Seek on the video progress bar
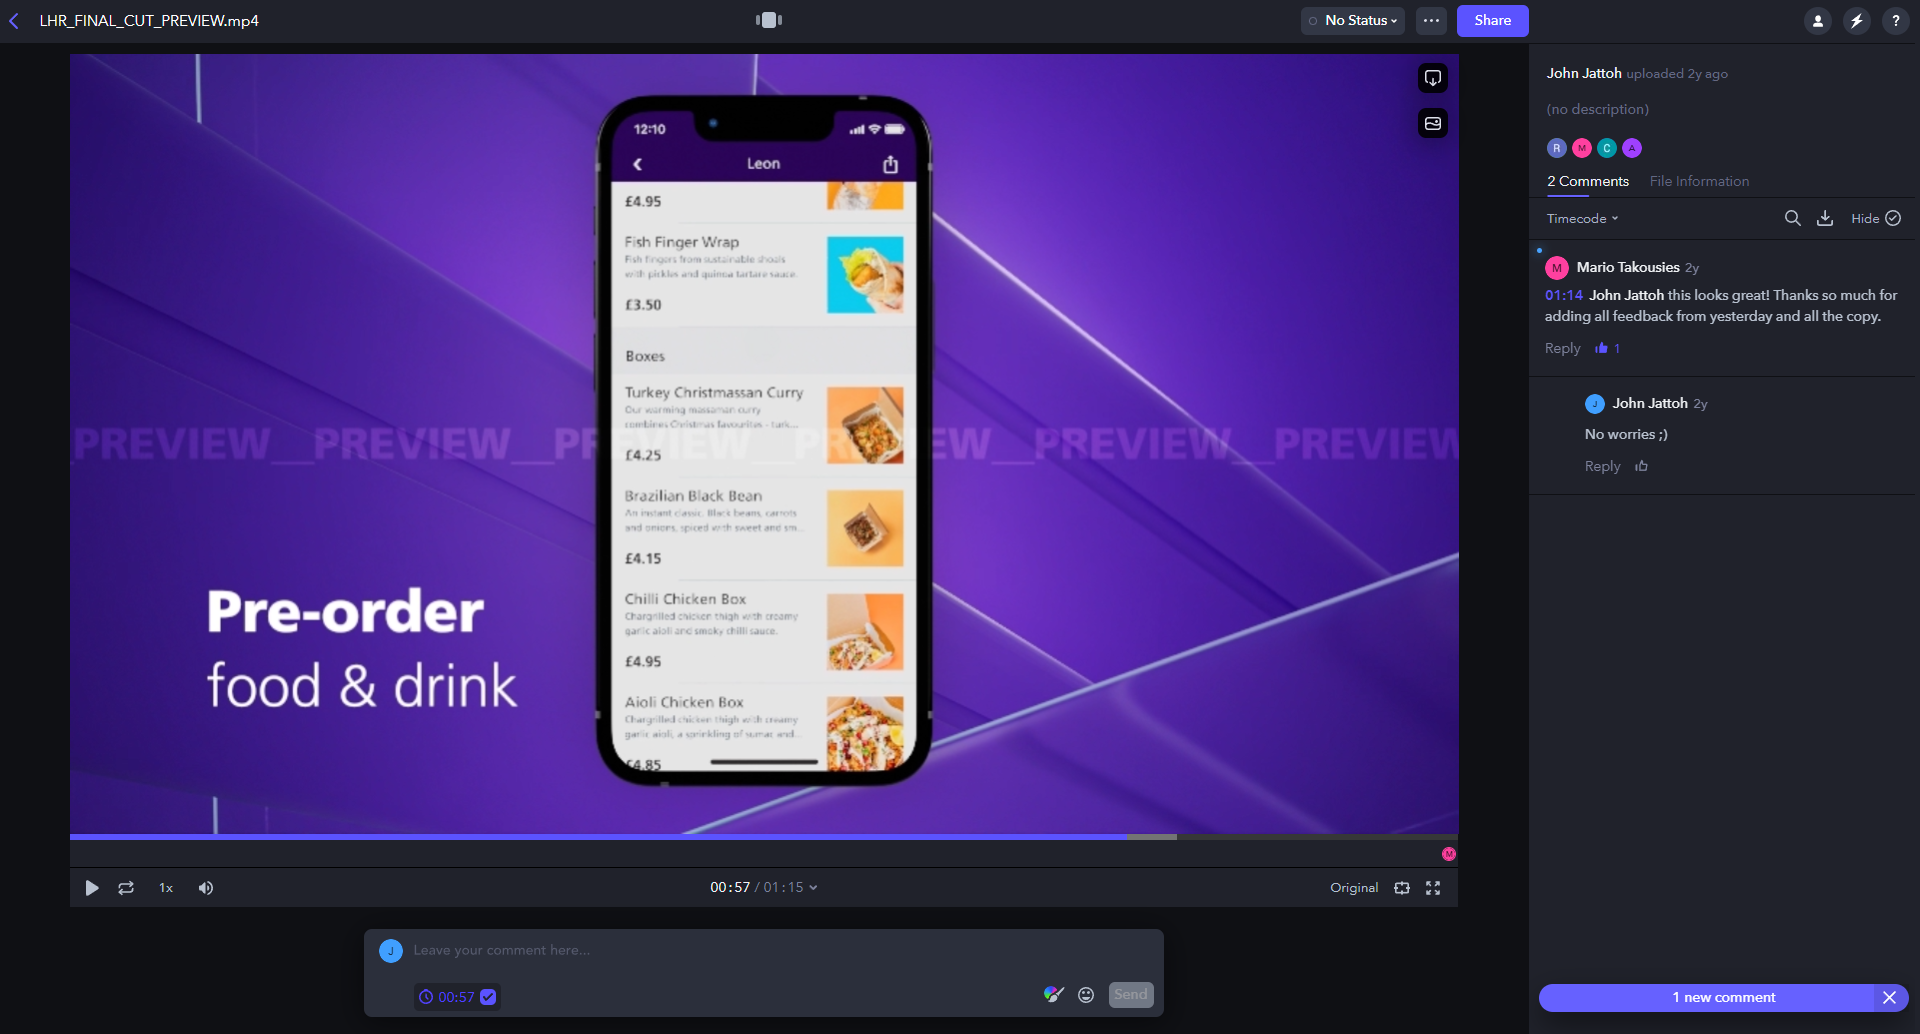 click(x=763, y=837)
